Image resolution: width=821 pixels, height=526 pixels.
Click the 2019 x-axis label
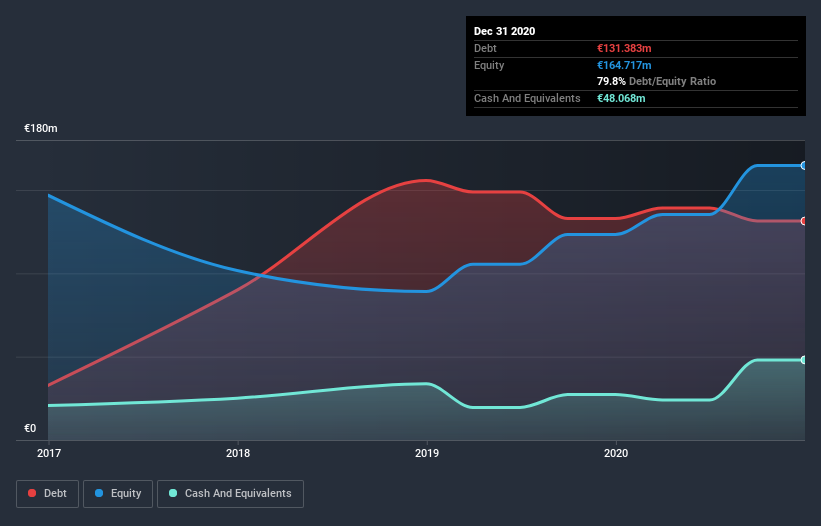click(427, 453)
